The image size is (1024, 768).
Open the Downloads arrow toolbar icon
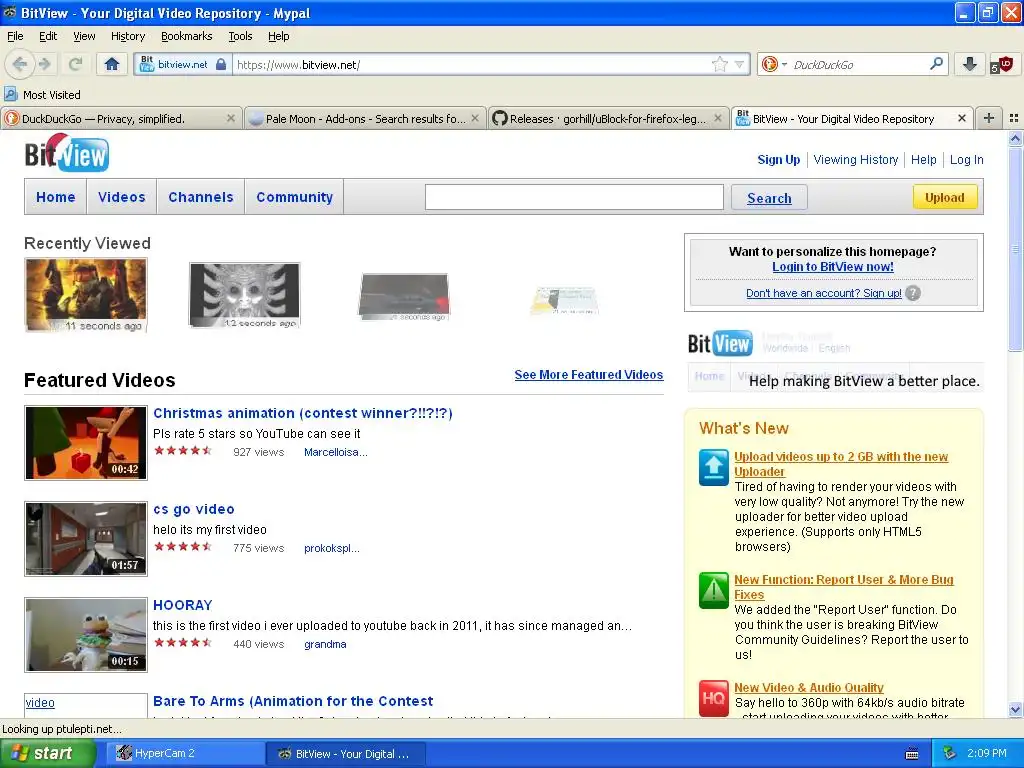coord(970,64)
